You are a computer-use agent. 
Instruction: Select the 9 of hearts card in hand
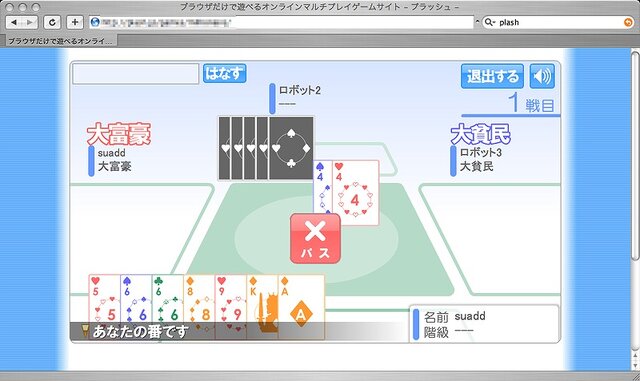click(x=231, y=306)
